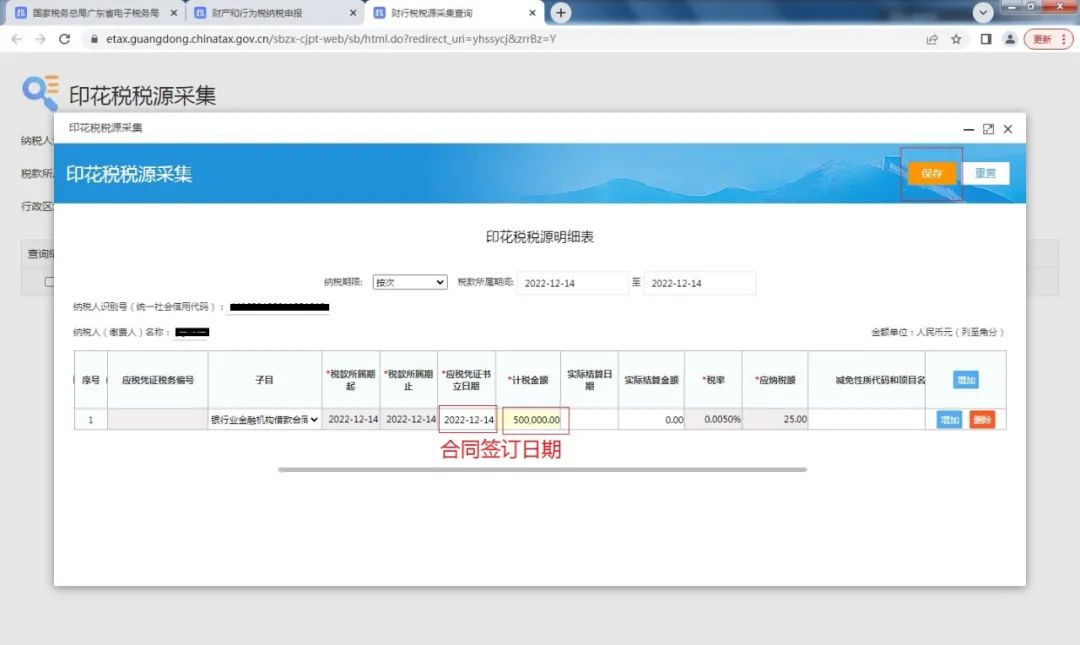Image resolution: width=1080 pixels, height=645 pixels.
Task: Maximize the 印花税税源采集 dialog
Action: pyautogui.click(x=988, y=130)
